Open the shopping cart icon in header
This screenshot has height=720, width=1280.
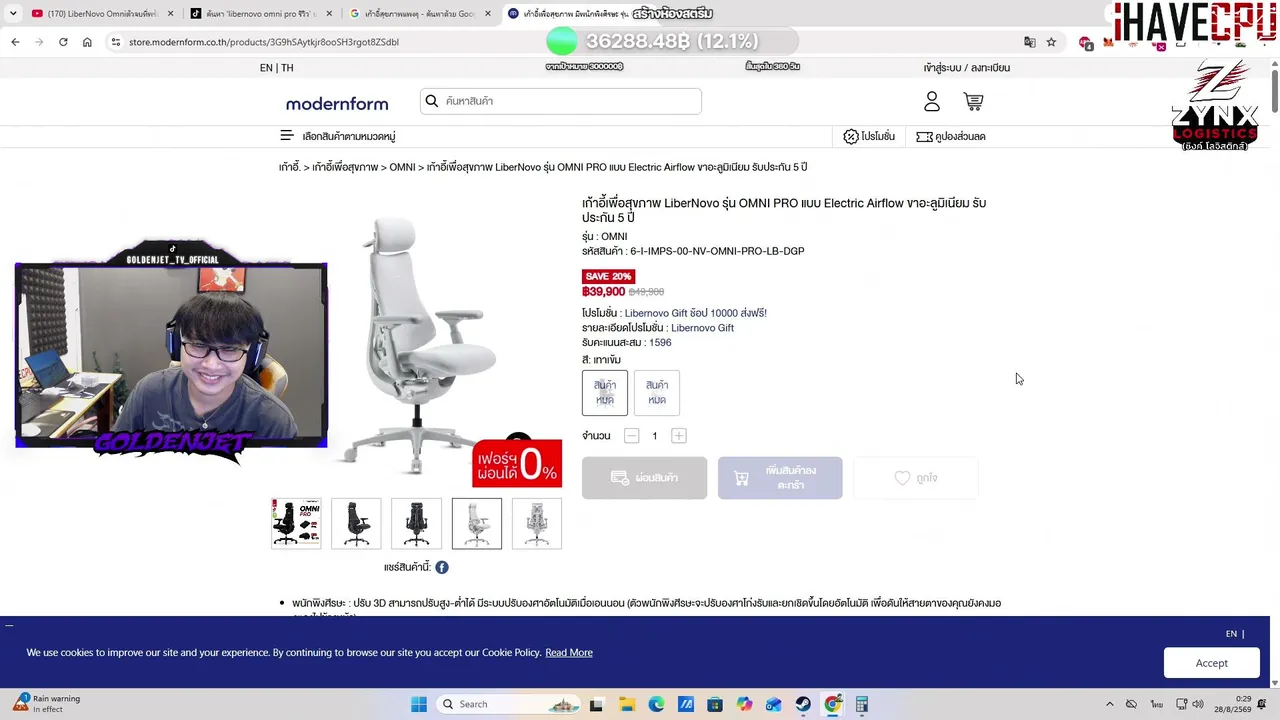tap(973, 101)
